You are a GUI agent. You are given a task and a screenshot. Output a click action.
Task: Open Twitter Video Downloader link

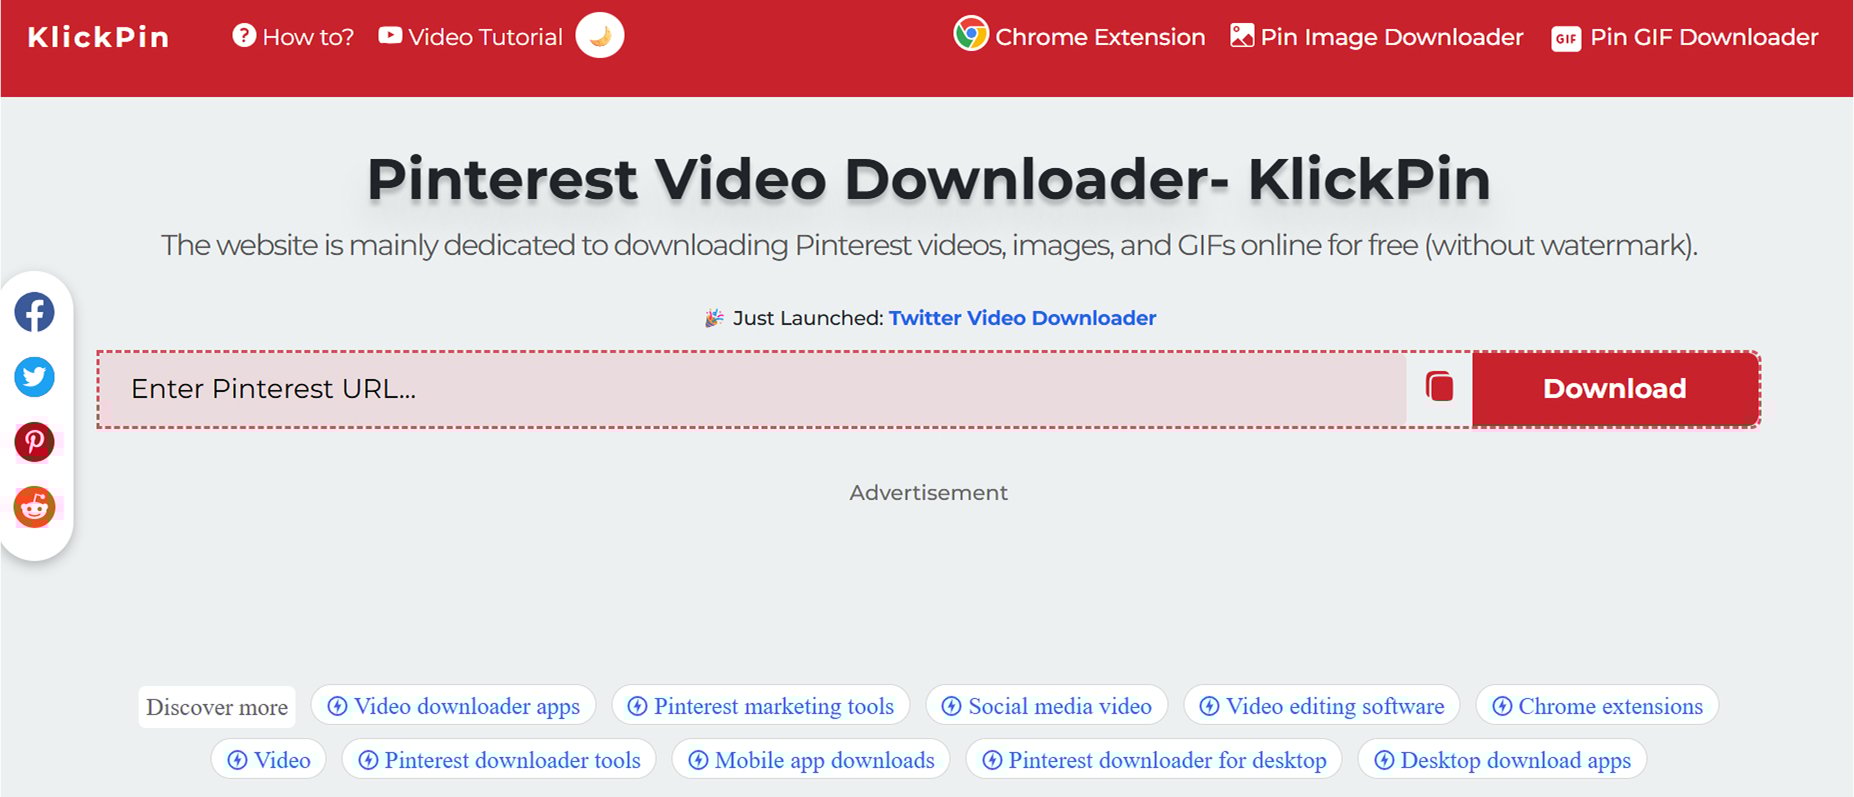(x=1022, y=318)
